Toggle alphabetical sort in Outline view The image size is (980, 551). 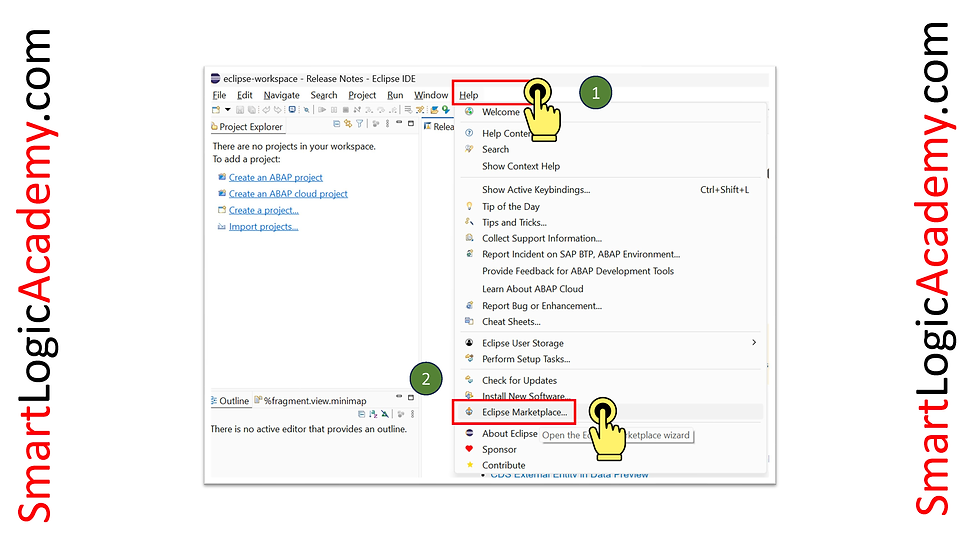pos(373,414)
